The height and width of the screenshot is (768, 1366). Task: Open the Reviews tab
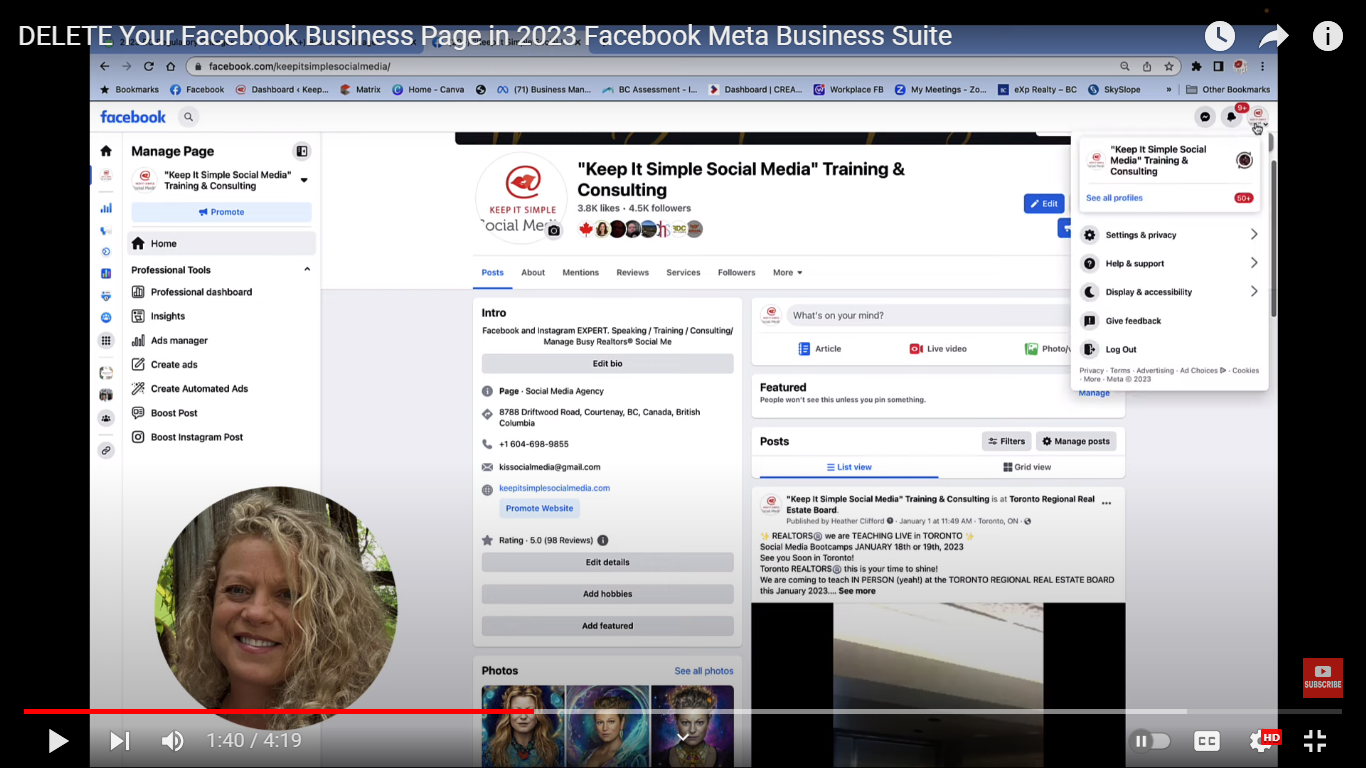(632, 272)
